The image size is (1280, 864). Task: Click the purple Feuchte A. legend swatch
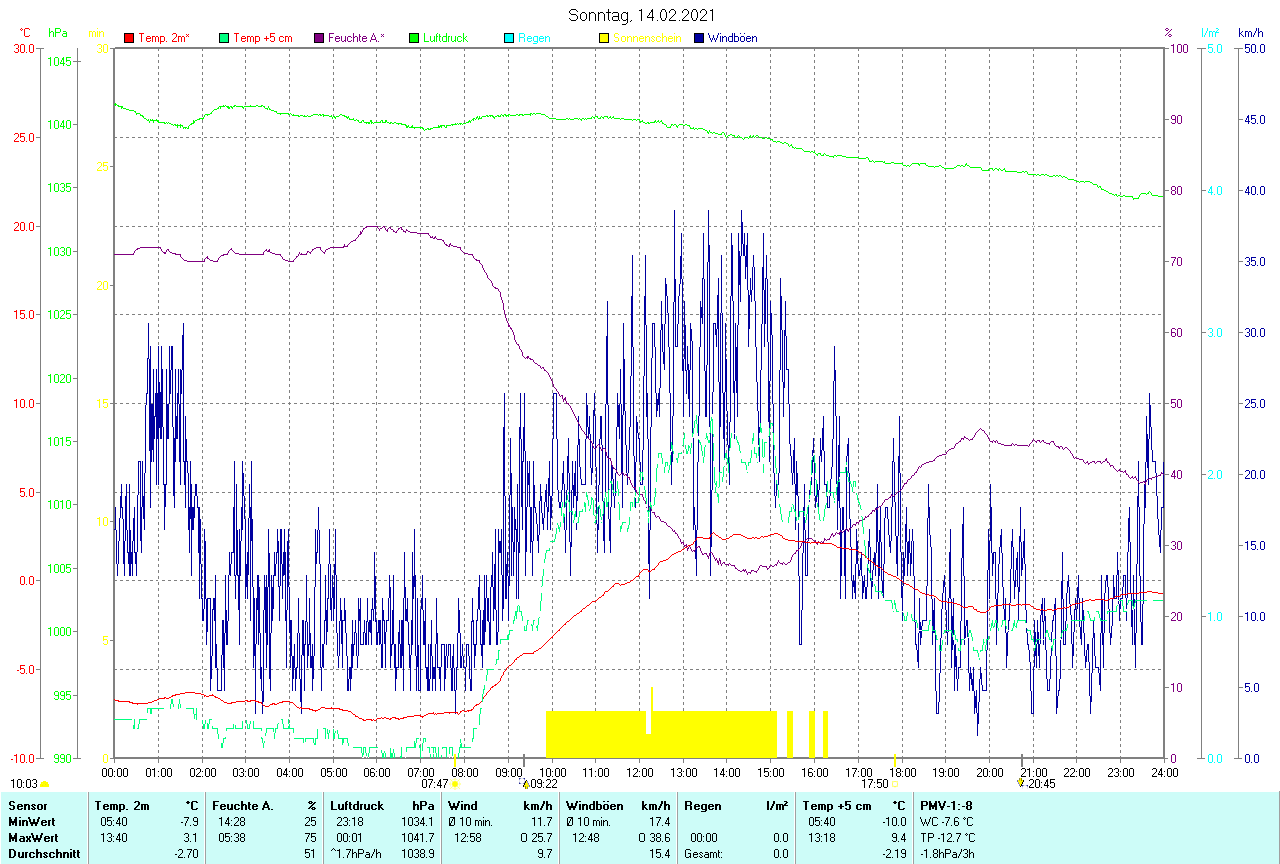pos(319,38)
